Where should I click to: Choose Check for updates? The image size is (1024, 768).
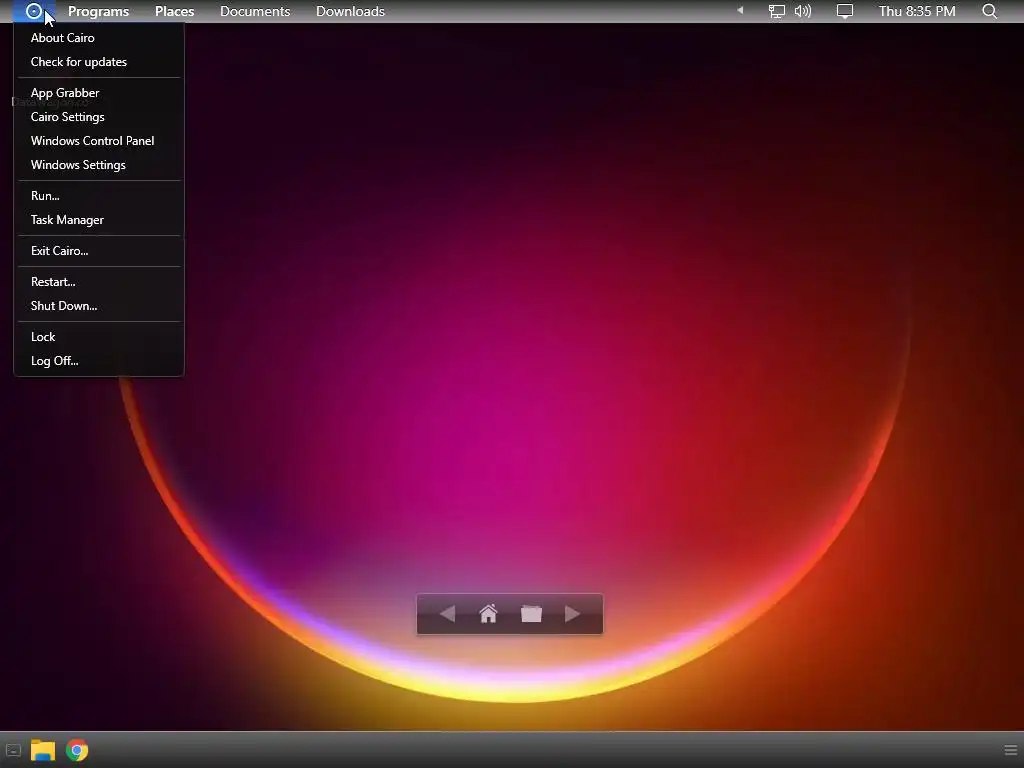click(99, 62)
